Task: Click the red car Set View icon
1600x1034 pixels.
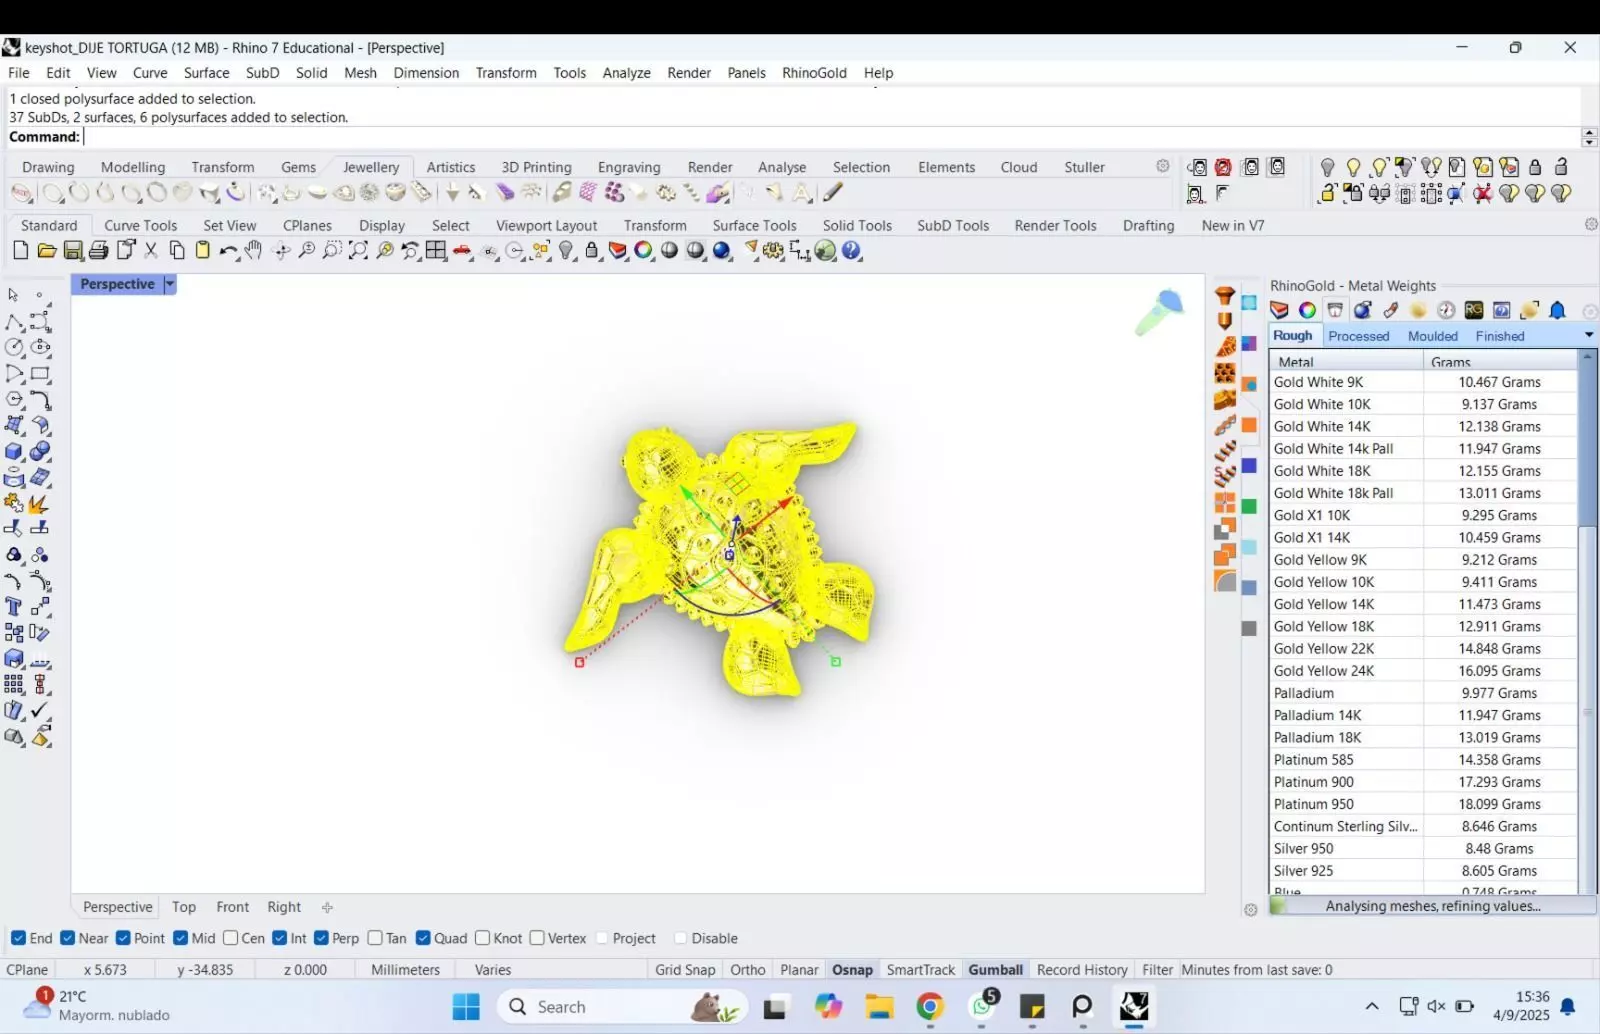Action: (x=462, y=251)
